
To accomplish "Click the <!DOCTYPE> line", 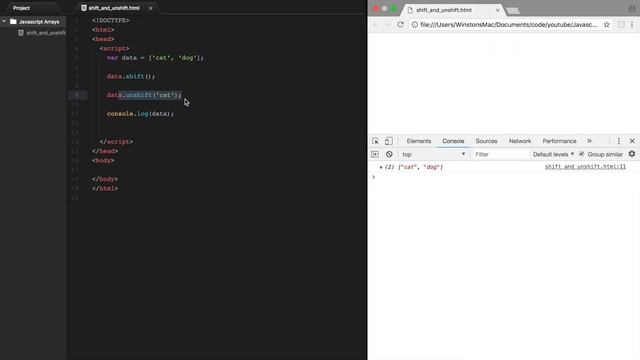I will [110, 20].
